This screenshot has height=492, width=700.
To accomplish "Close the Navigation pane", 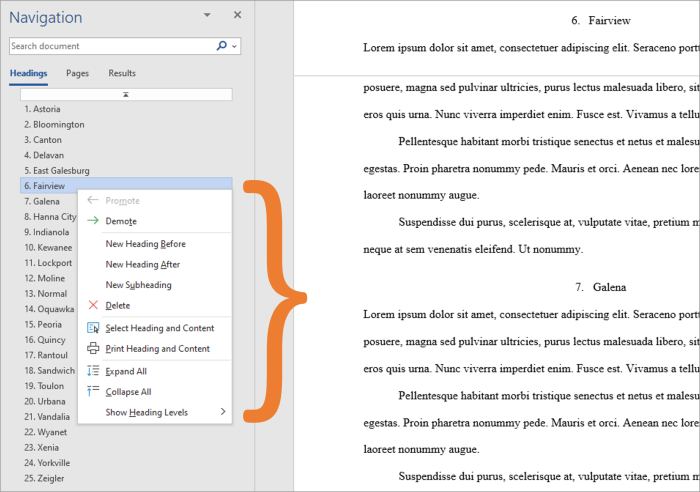I will click(238, 15).
